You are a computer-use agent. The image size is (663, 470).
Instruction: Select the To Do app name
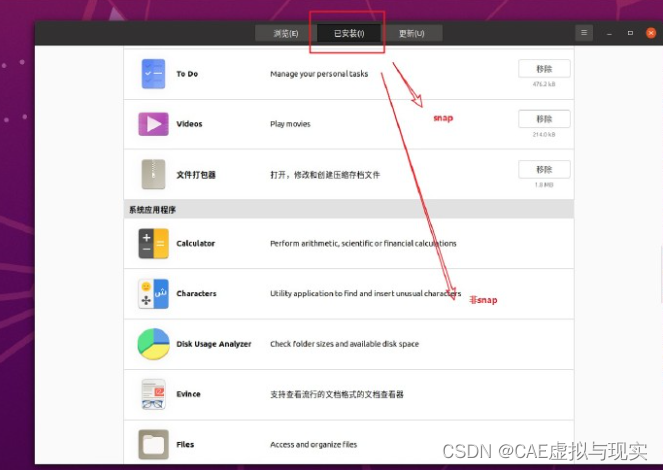(x=187, y=74)
